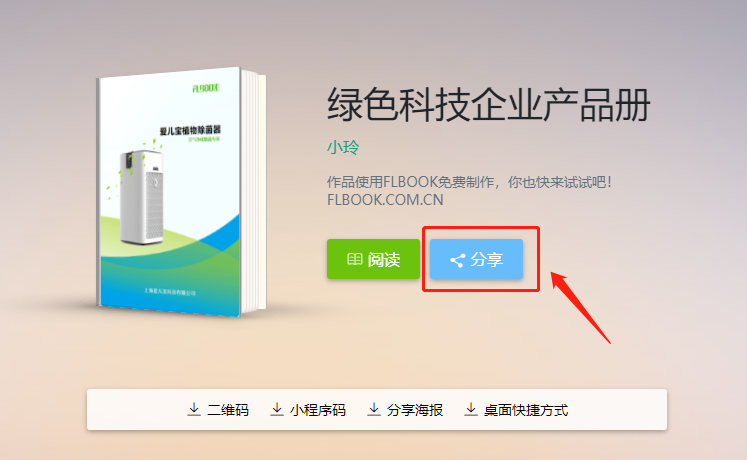Click the book icon on 阅读 button
The image size is (747, 460).
(x=354, y=259)
